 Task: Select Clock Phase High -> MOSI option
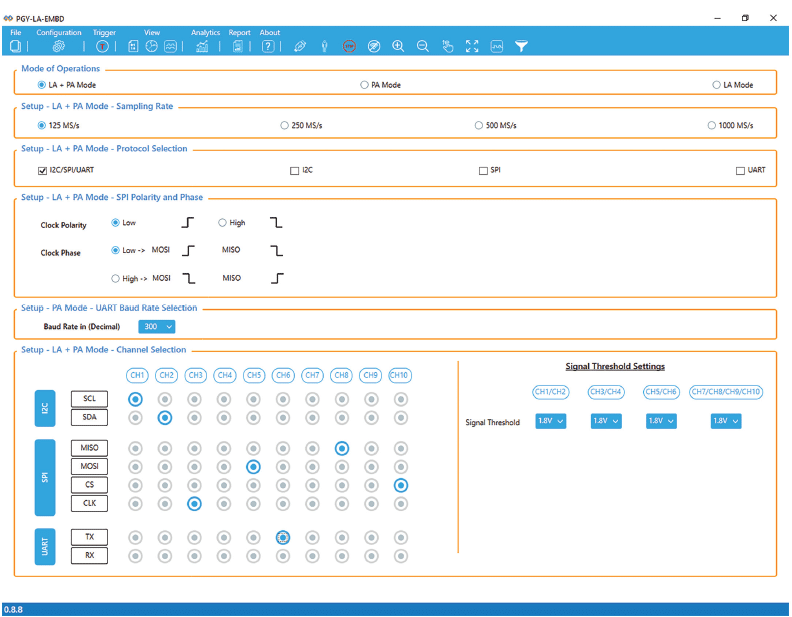pos(115,278)
